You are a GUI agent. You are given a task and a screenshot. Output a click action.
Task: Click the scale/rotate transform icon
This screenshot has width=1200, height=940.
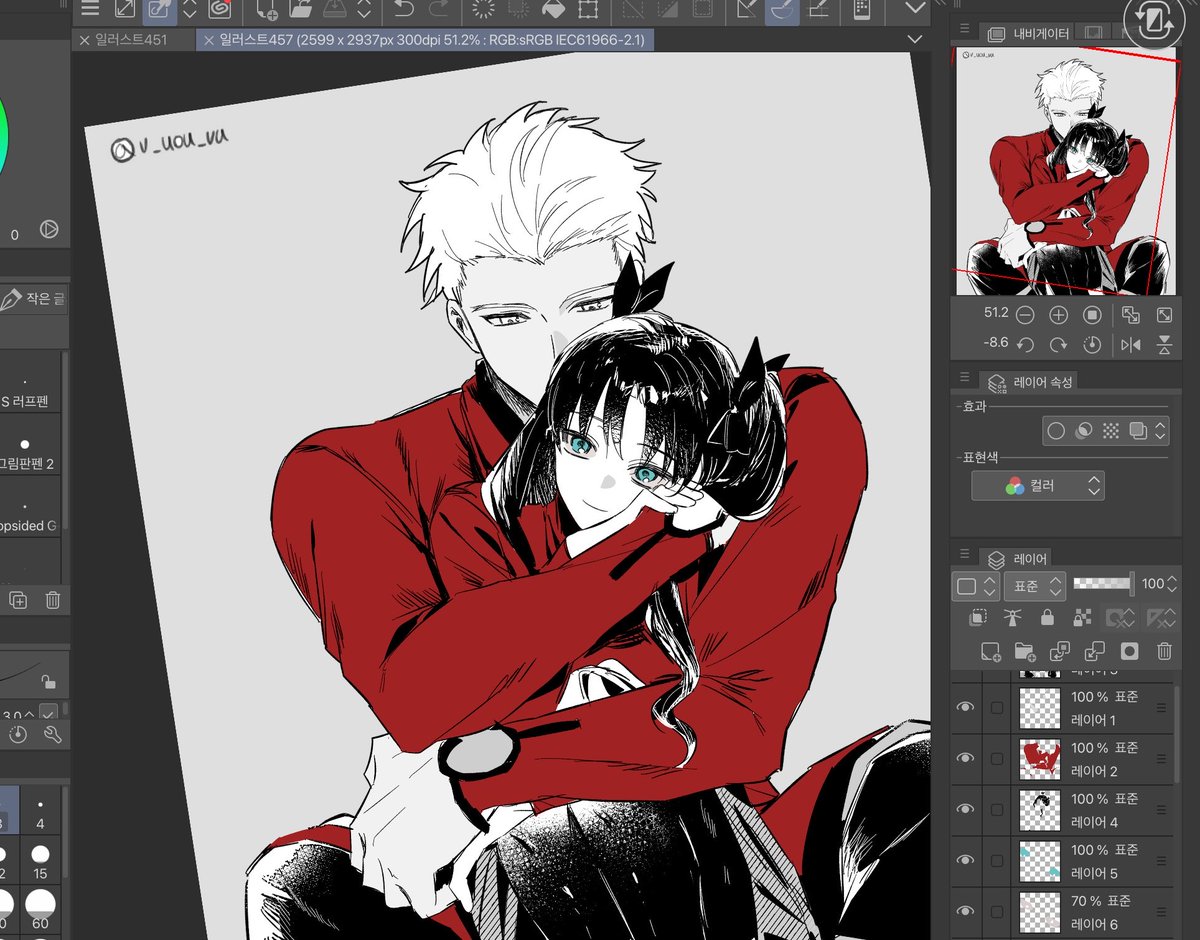588,10
